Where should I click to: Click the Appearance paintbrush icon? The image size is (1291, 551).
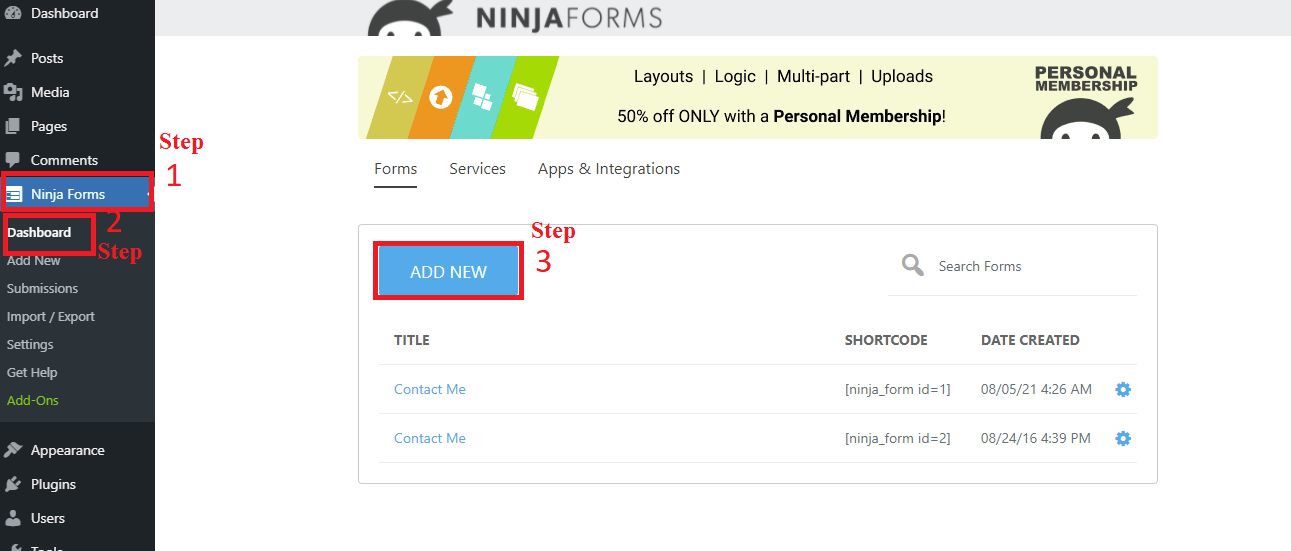click(x=13, y=450)
